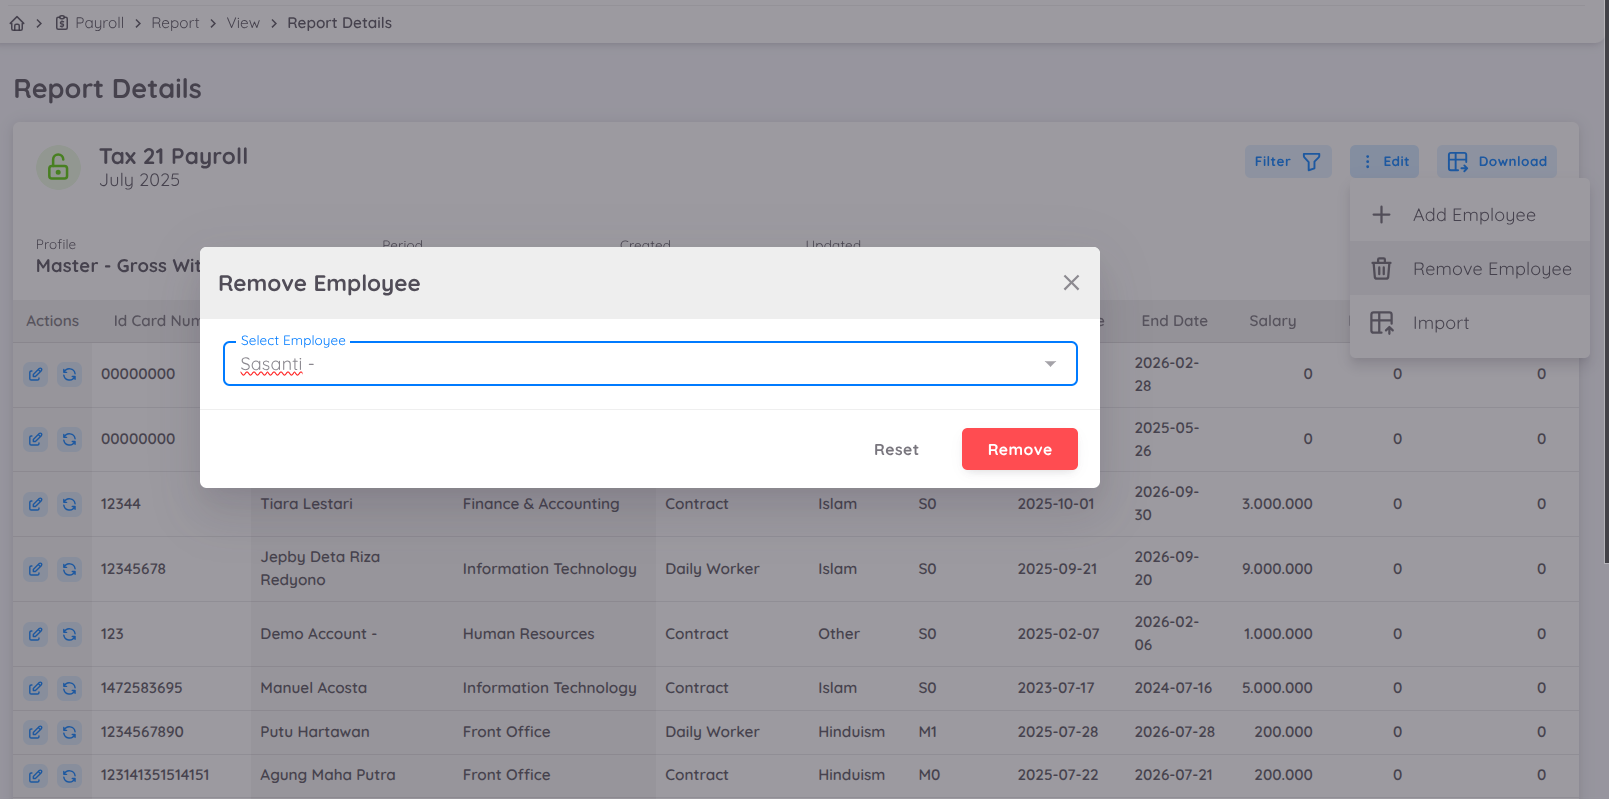Choose Remove Employee menu entry
This screenshot has width=1609, height=799.
coord(1491,269)
